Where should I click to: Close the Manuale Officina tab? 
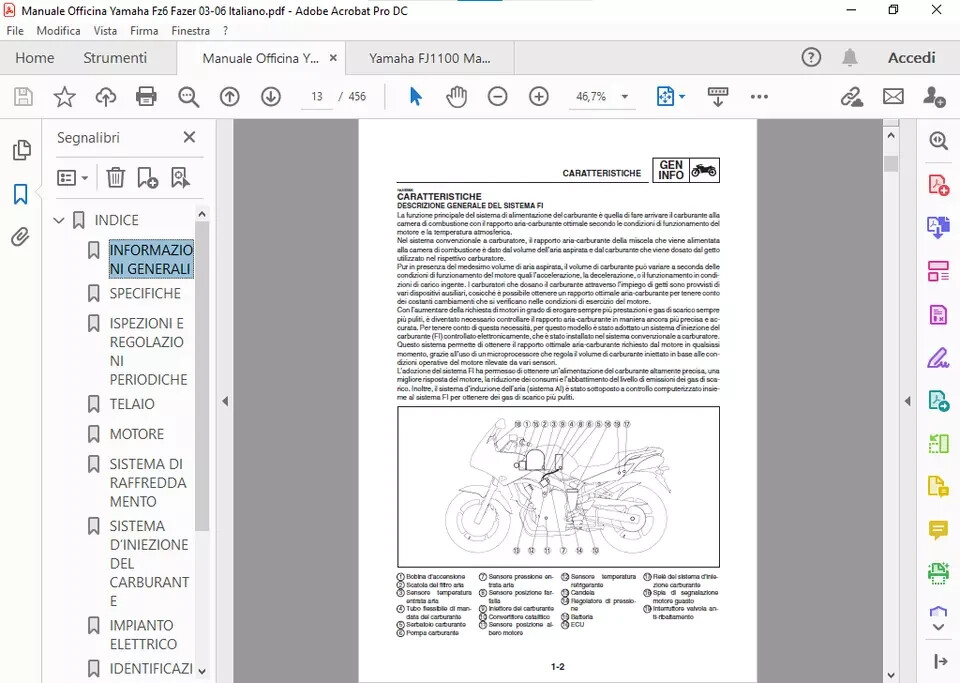[333, 58]
